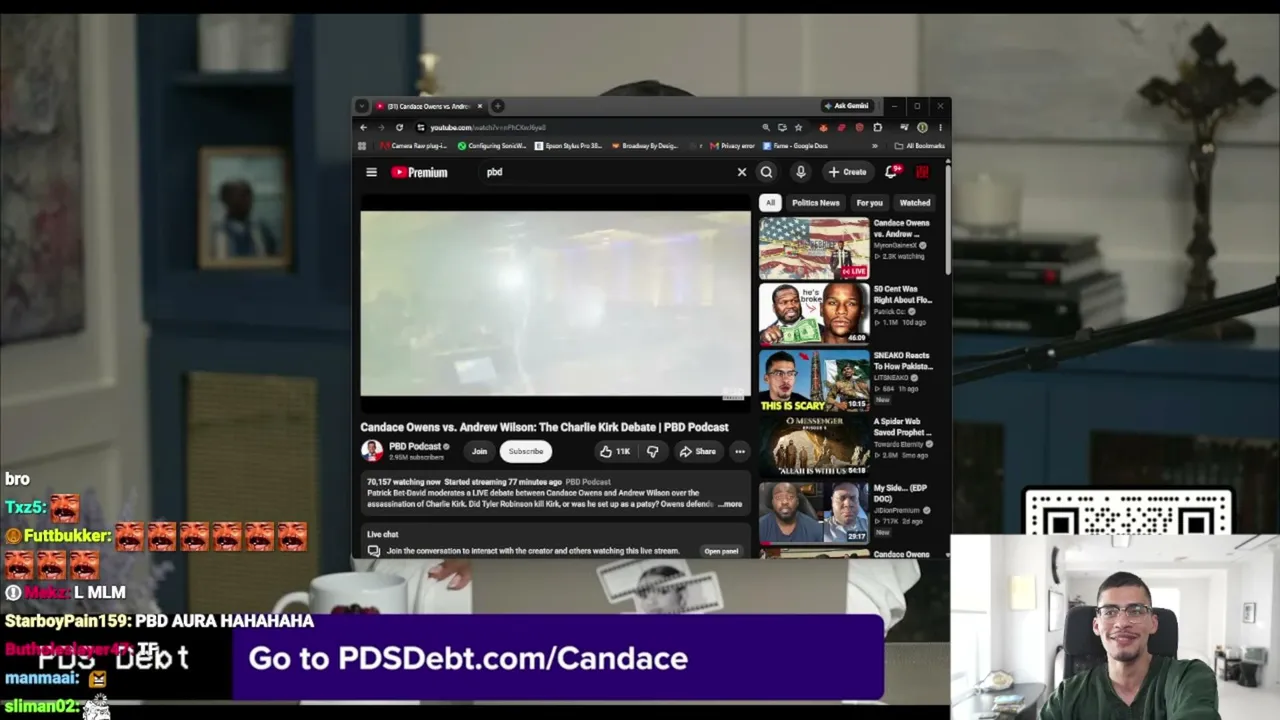Screen dimensions: 1280x720
Task: Open Configuring SonicW... bookmark
Action: click(492, 146)
